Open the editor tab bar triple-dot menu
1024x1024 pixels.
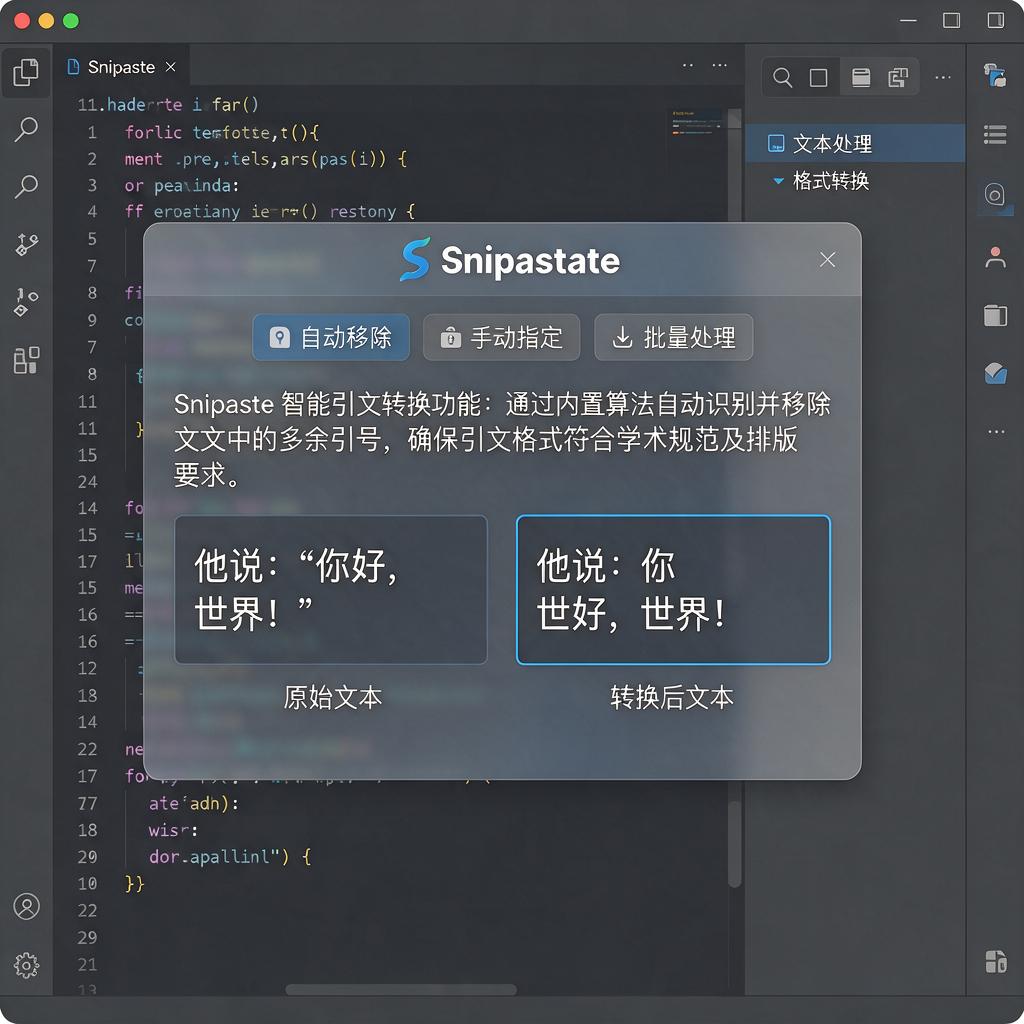coord(720,65)
